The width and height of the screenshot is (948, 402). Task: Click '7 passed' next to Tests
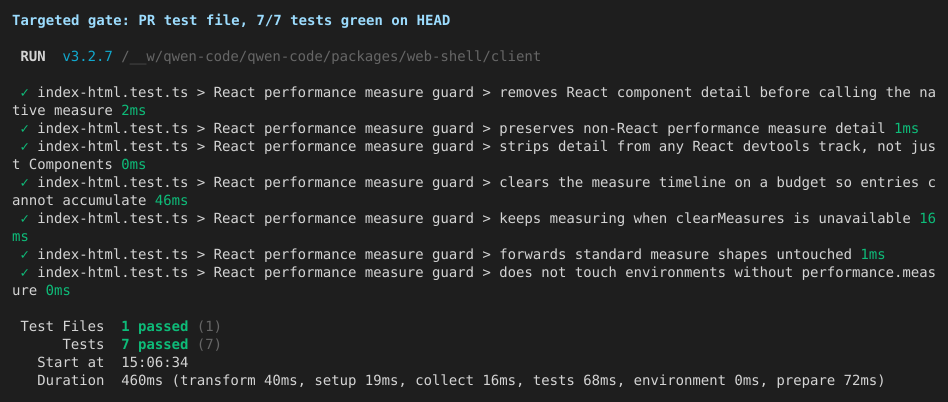point(155,345)
